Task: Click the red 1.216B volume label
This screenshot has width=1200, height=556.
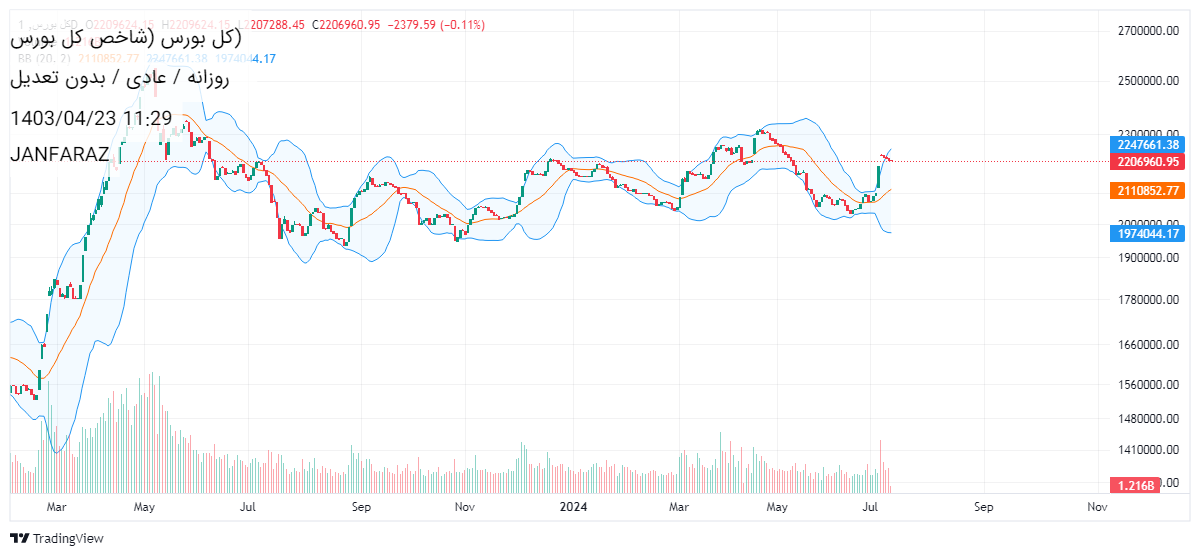Action: point(1136,485)
